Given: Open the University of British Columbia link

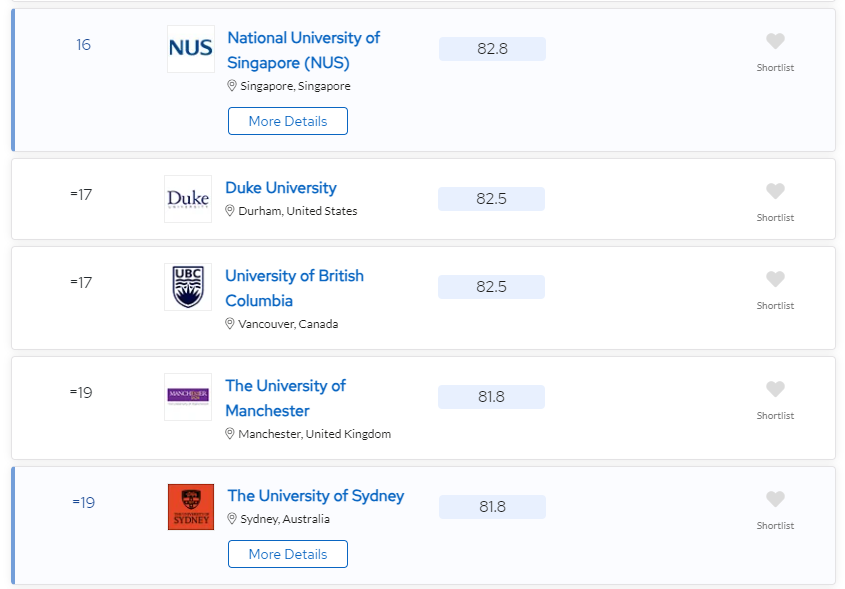Looking at the screenshot, I should 294,288.
